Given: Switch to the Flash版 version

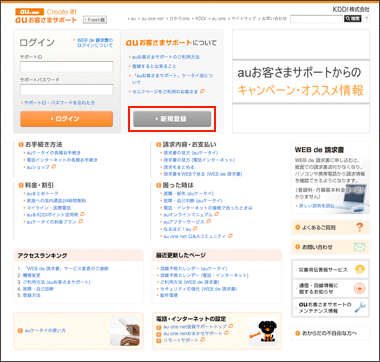Looking at the screenshot, I should 95,20.
